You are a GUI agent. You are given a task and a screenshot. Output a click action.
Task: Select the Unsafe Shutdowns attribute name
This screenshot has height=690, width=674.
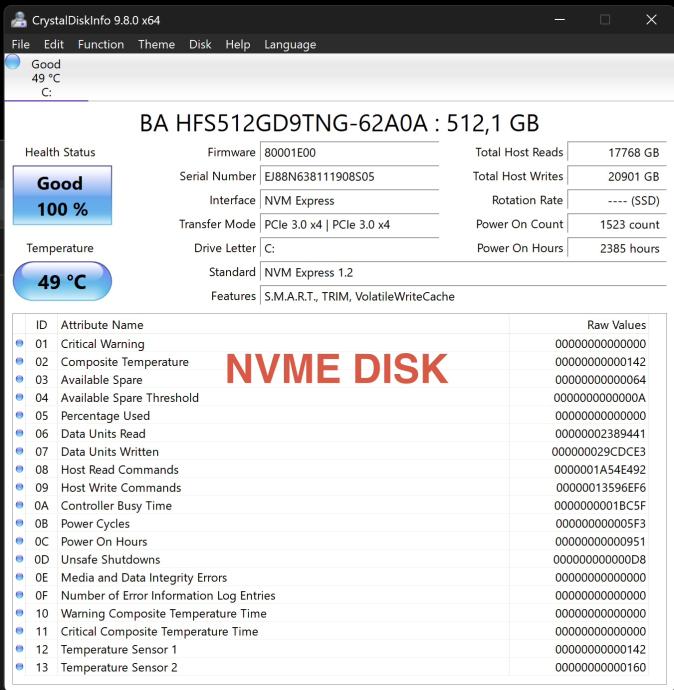click(x=110, y=560)
